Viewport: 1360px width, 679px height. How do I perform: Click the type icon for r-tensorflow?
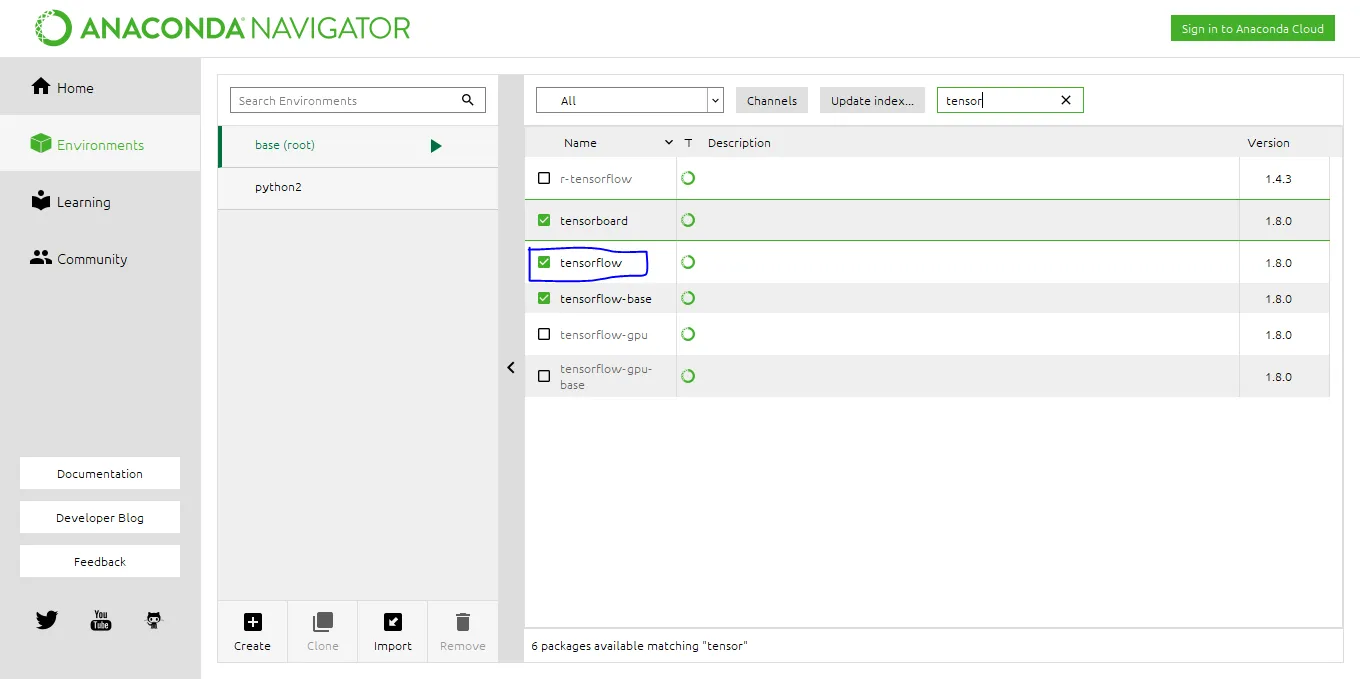point(688,178)
